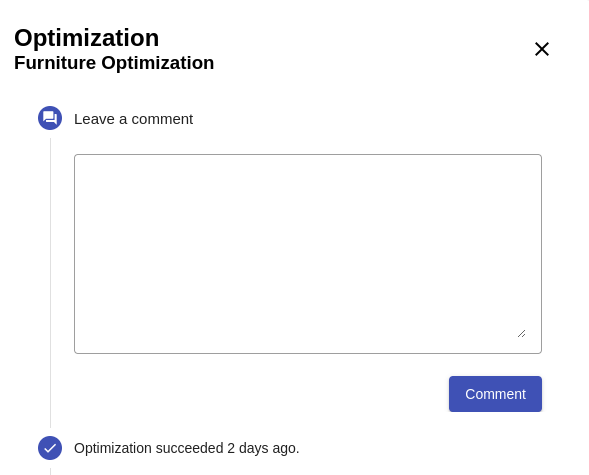
Task: Click the word 'Furniture' in the subtitle
Action: click(x=55, y=63)
